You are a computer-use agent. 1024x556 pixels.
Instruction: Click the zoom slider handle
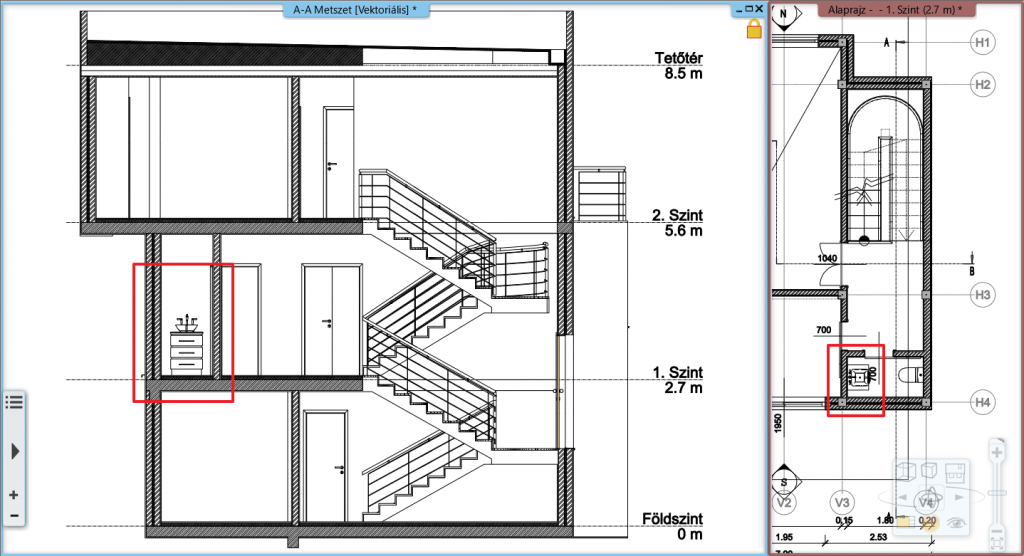pyautogui.click(x=997, y=494)
